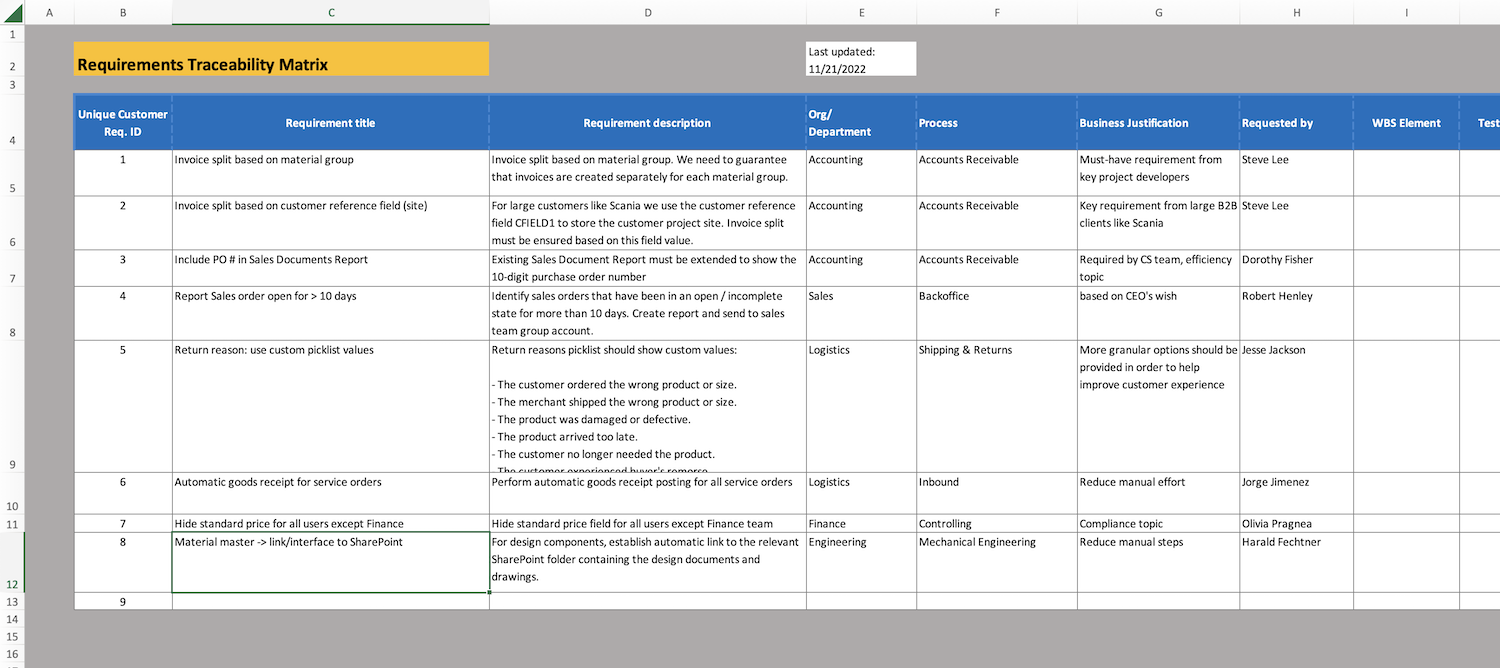Click description 'Hide standard price field for all users'

point(648,523)
